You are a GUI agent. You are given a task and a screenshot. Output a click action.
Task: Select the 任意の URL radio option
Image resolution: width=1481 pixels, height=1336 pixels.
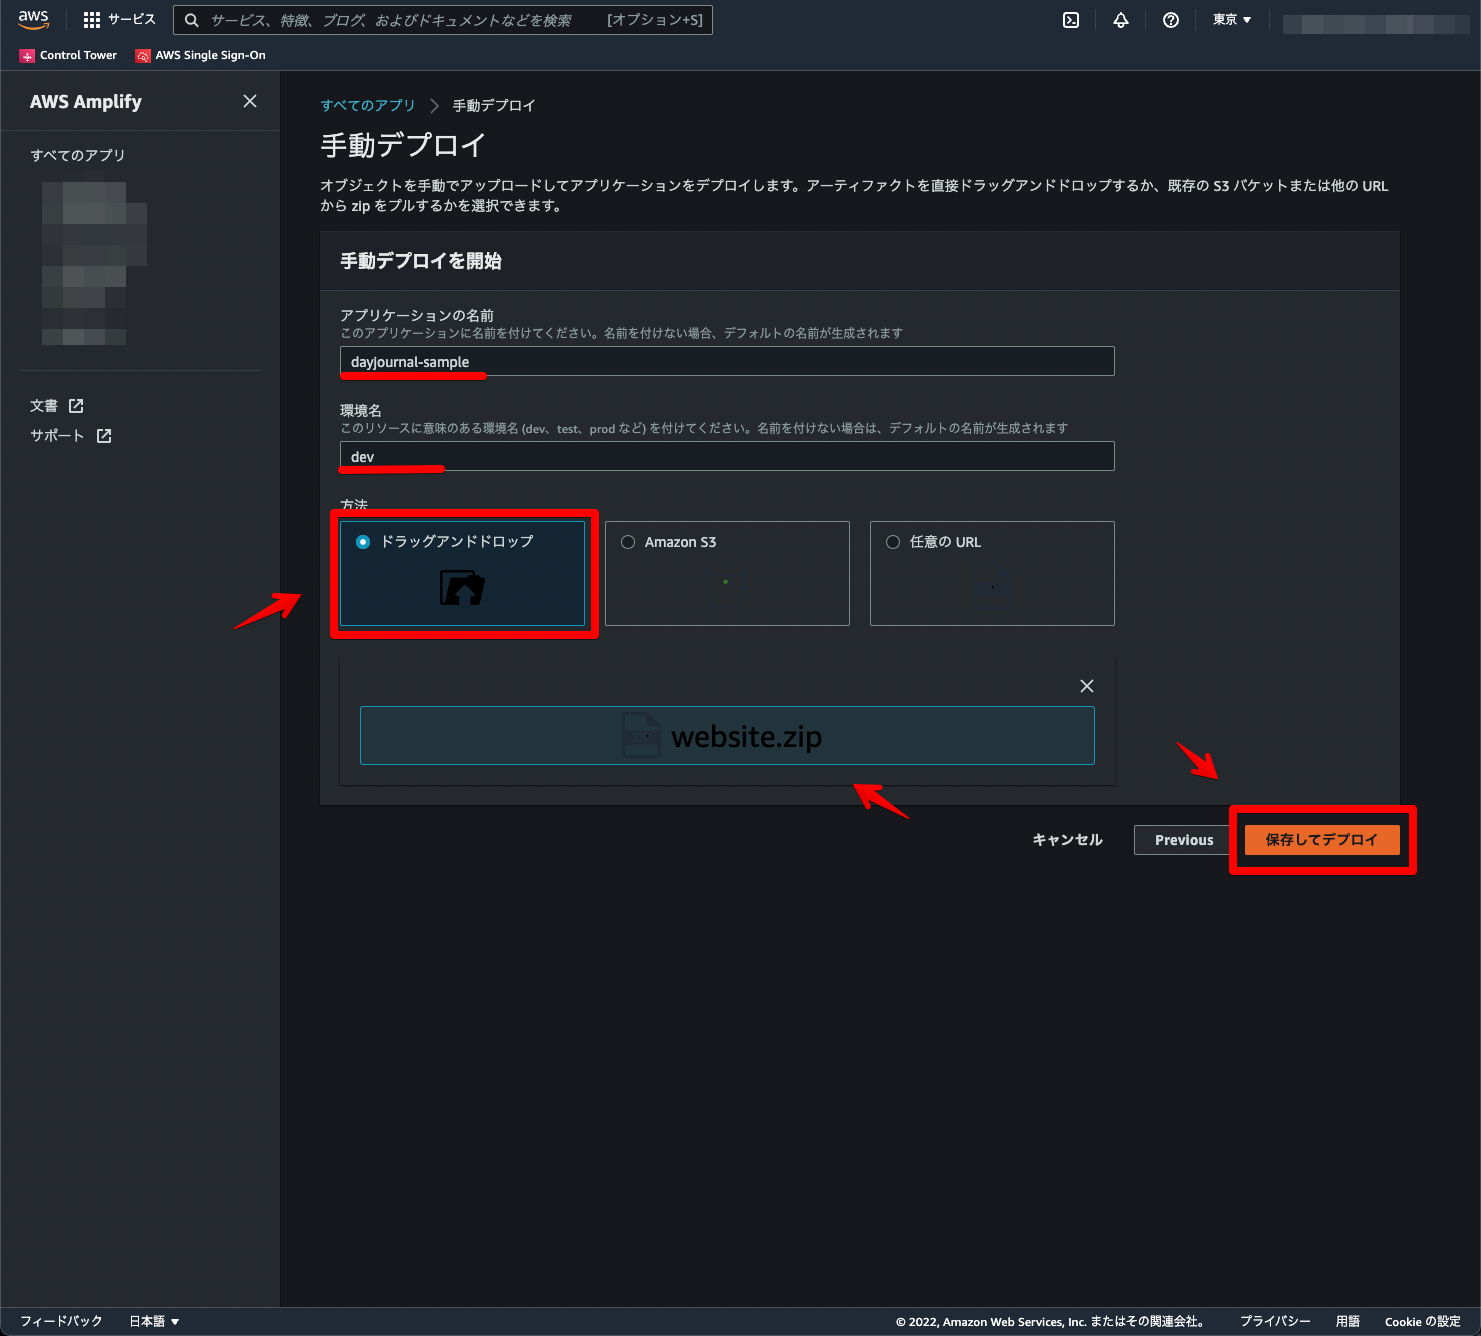click(892, 541)
